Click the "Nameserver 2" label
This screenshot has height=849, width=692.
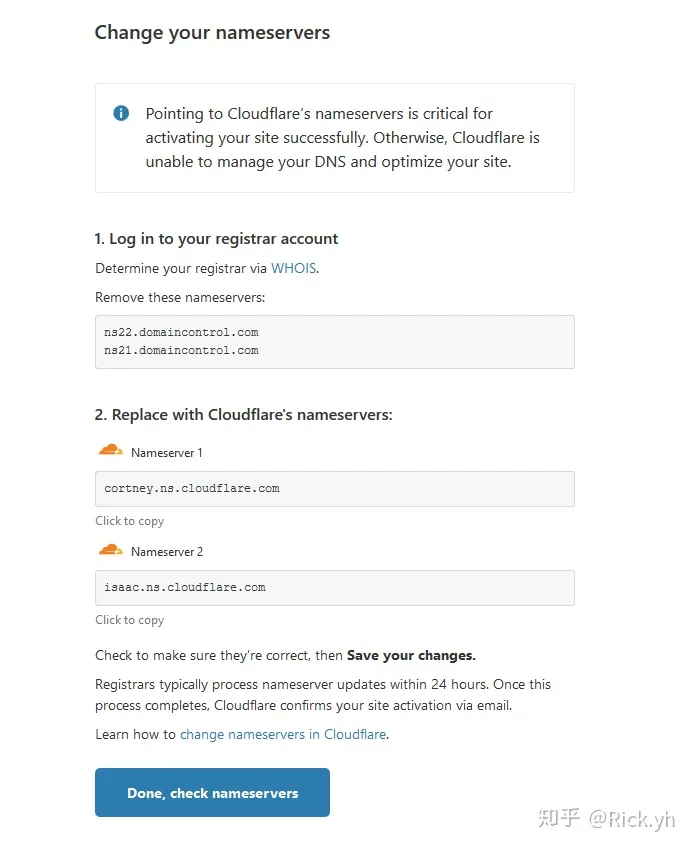[166, 552]
